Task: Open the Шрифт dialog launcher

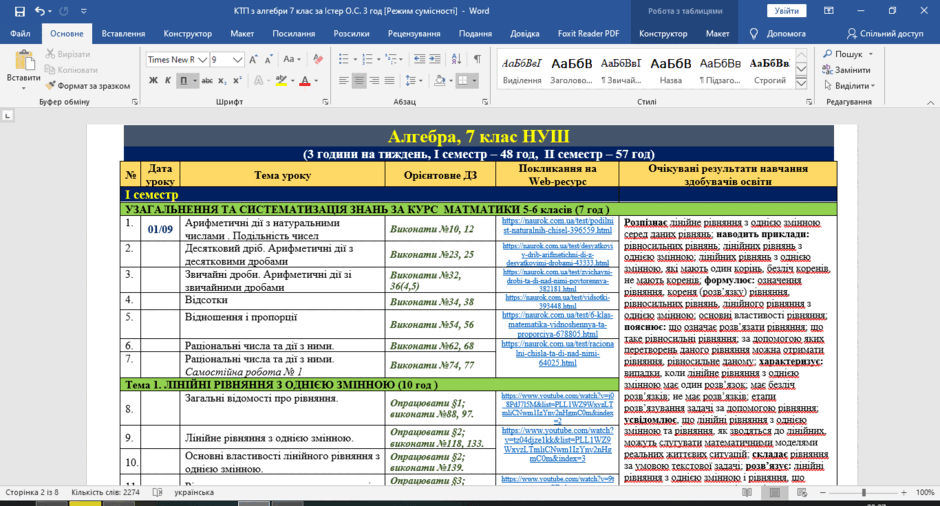Action: tap(326, 102)
